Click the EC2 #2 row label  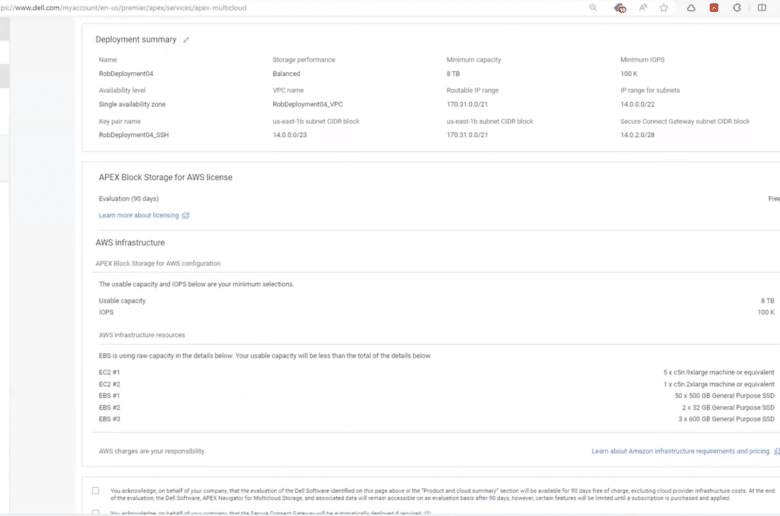109,385
